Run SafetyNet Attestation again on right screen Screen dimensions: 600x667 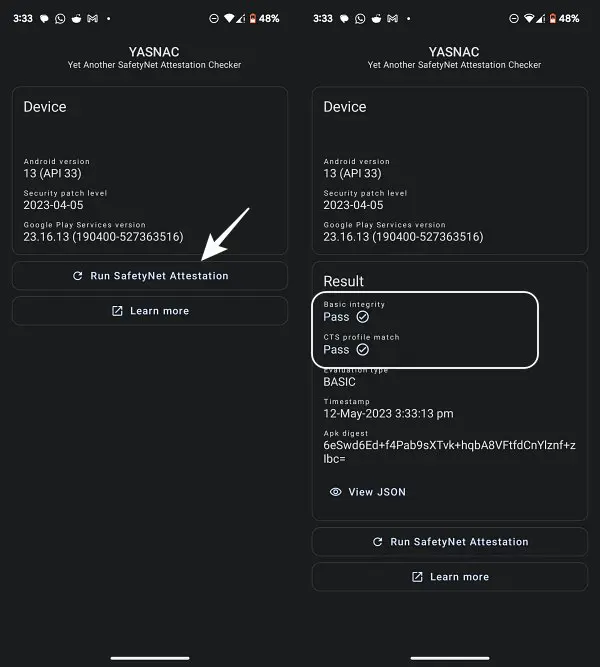coord(450,542)
